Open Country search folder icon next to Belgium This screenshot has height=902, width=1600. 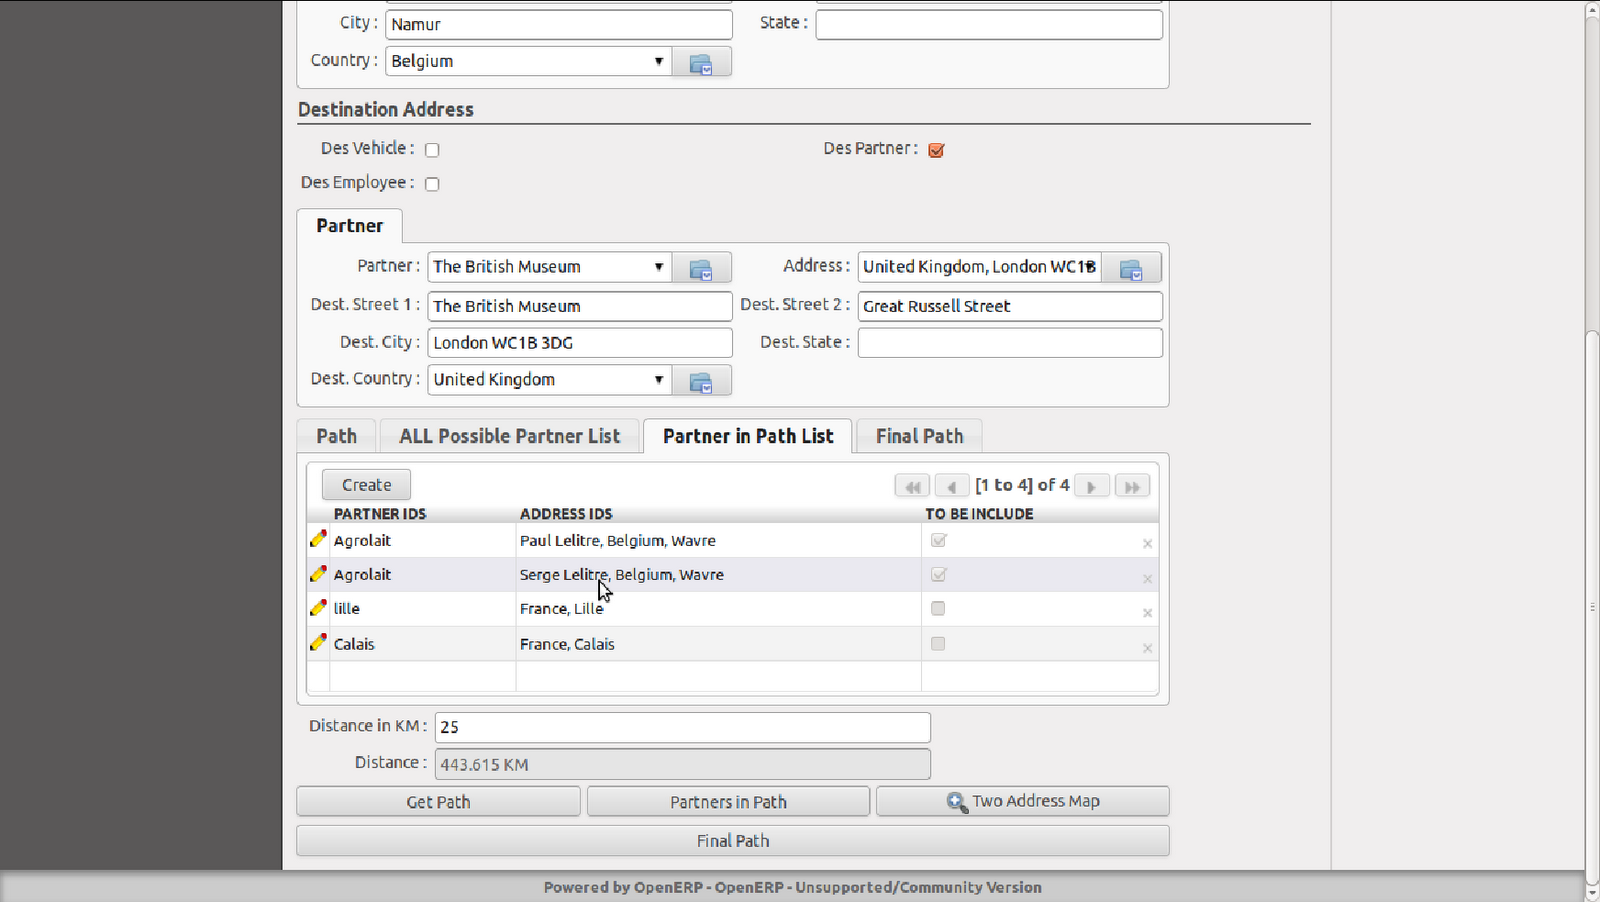click(701, 62)
